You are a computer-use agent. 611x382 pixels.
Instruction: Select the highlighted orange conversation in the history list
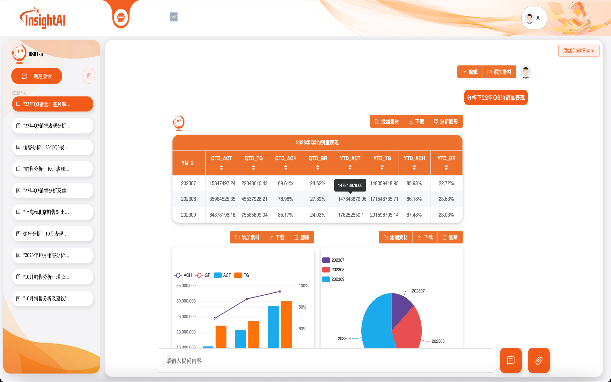53,104
